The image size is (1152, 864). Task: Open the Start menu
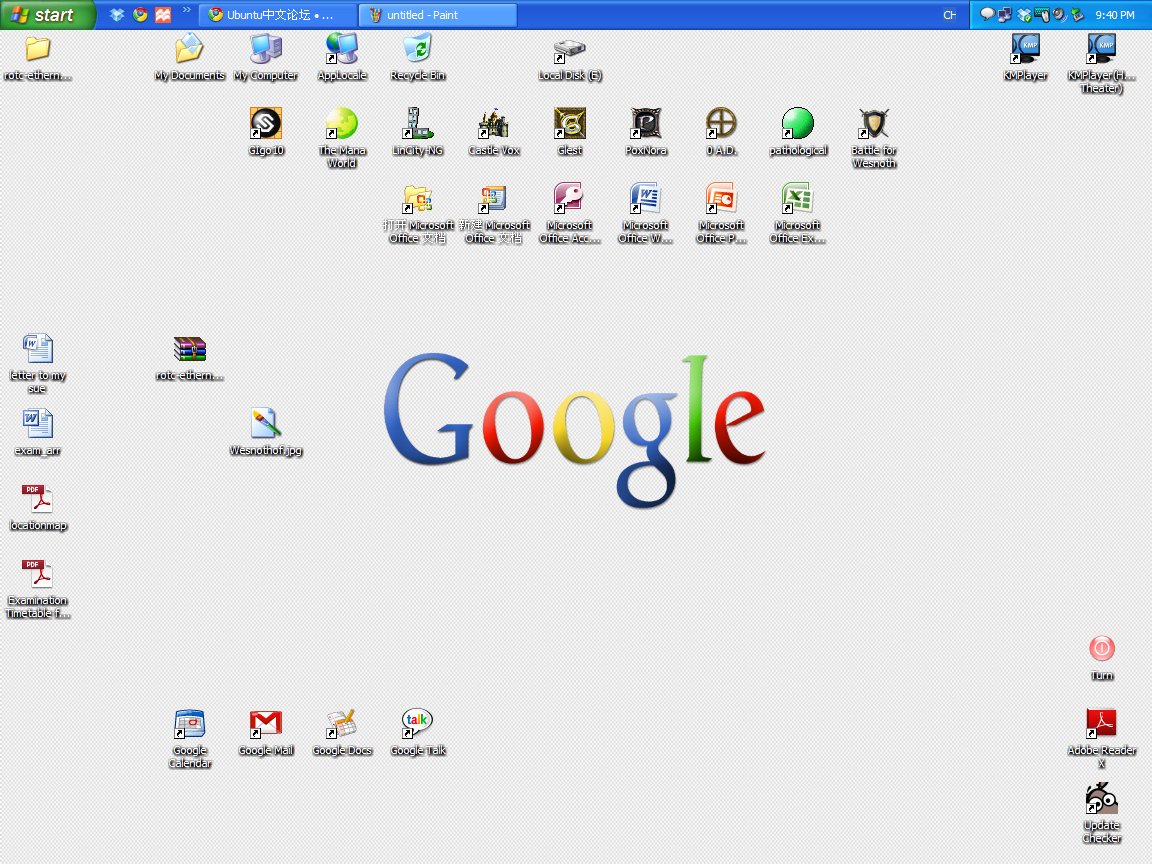point(47,15)
